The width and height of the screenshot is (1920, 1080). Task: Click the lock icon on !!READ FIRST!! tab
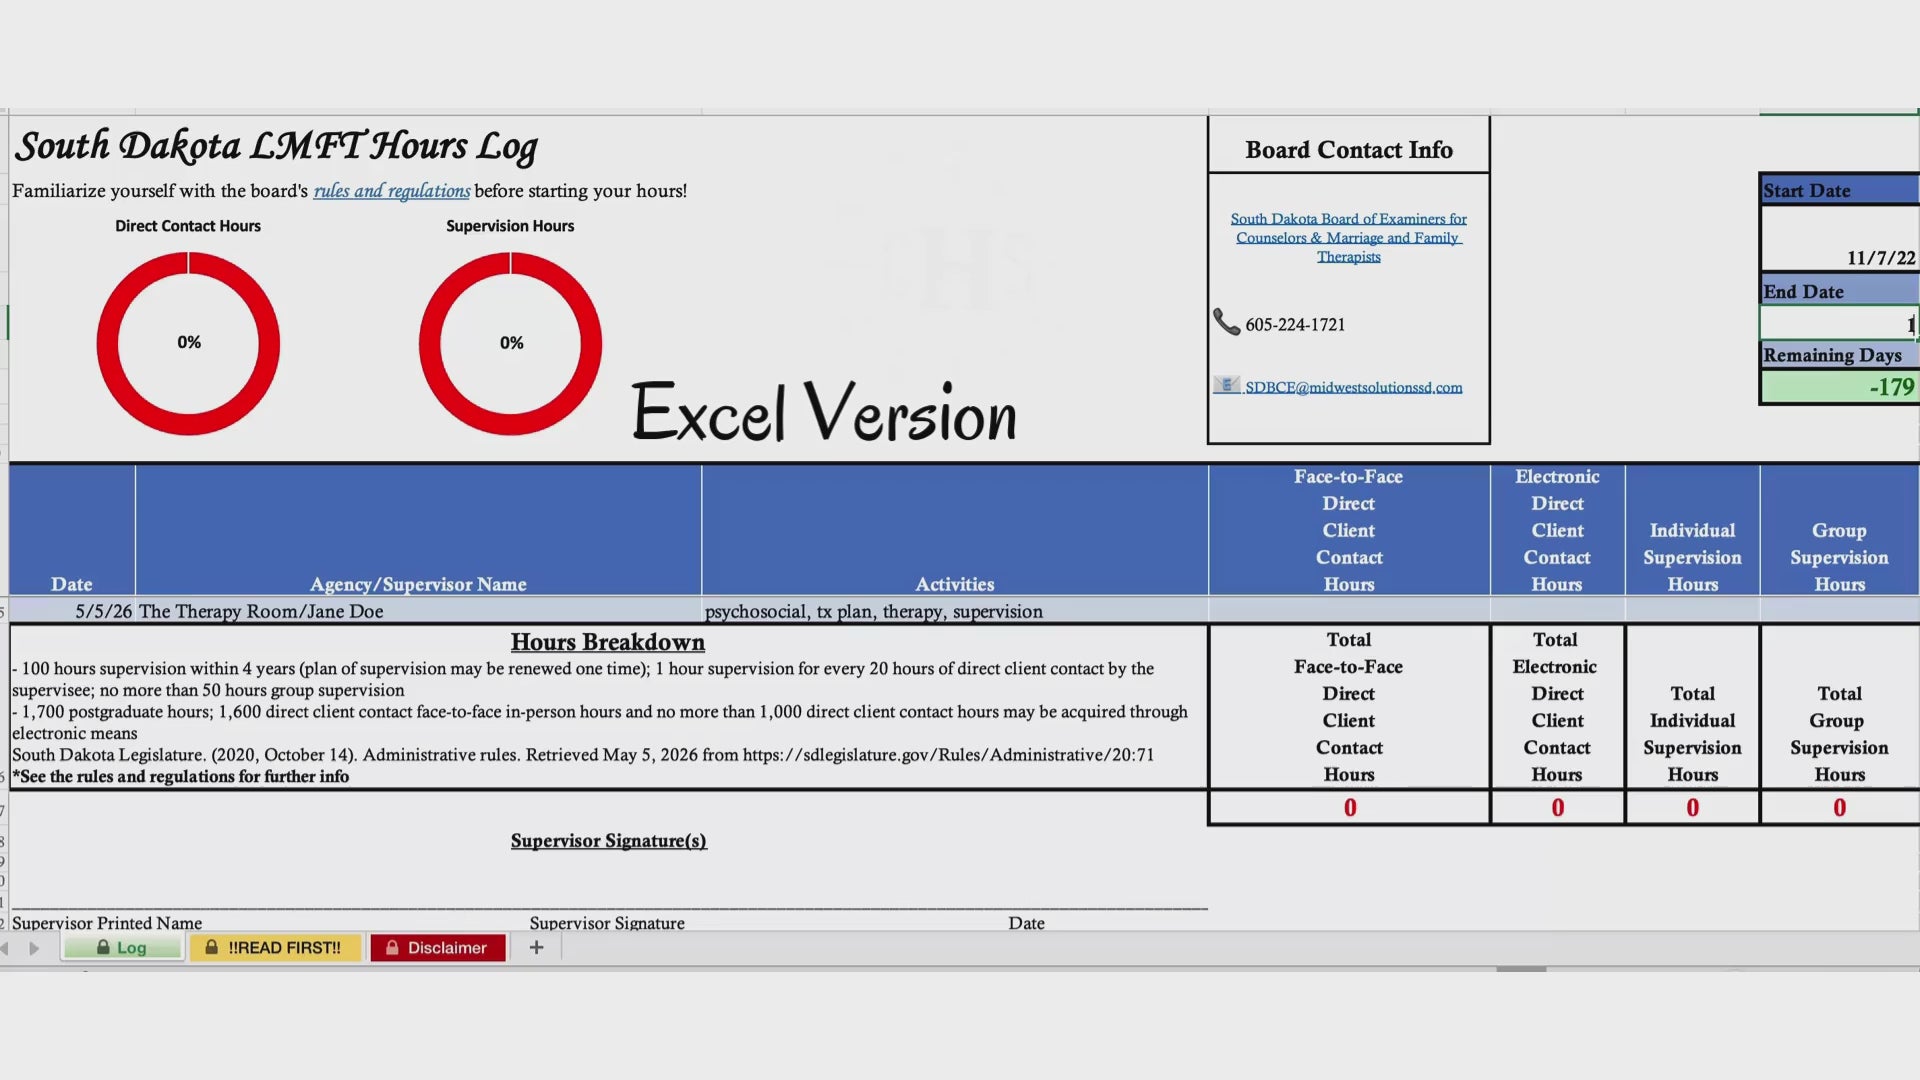pyautogui.click(x=211, y=947)
